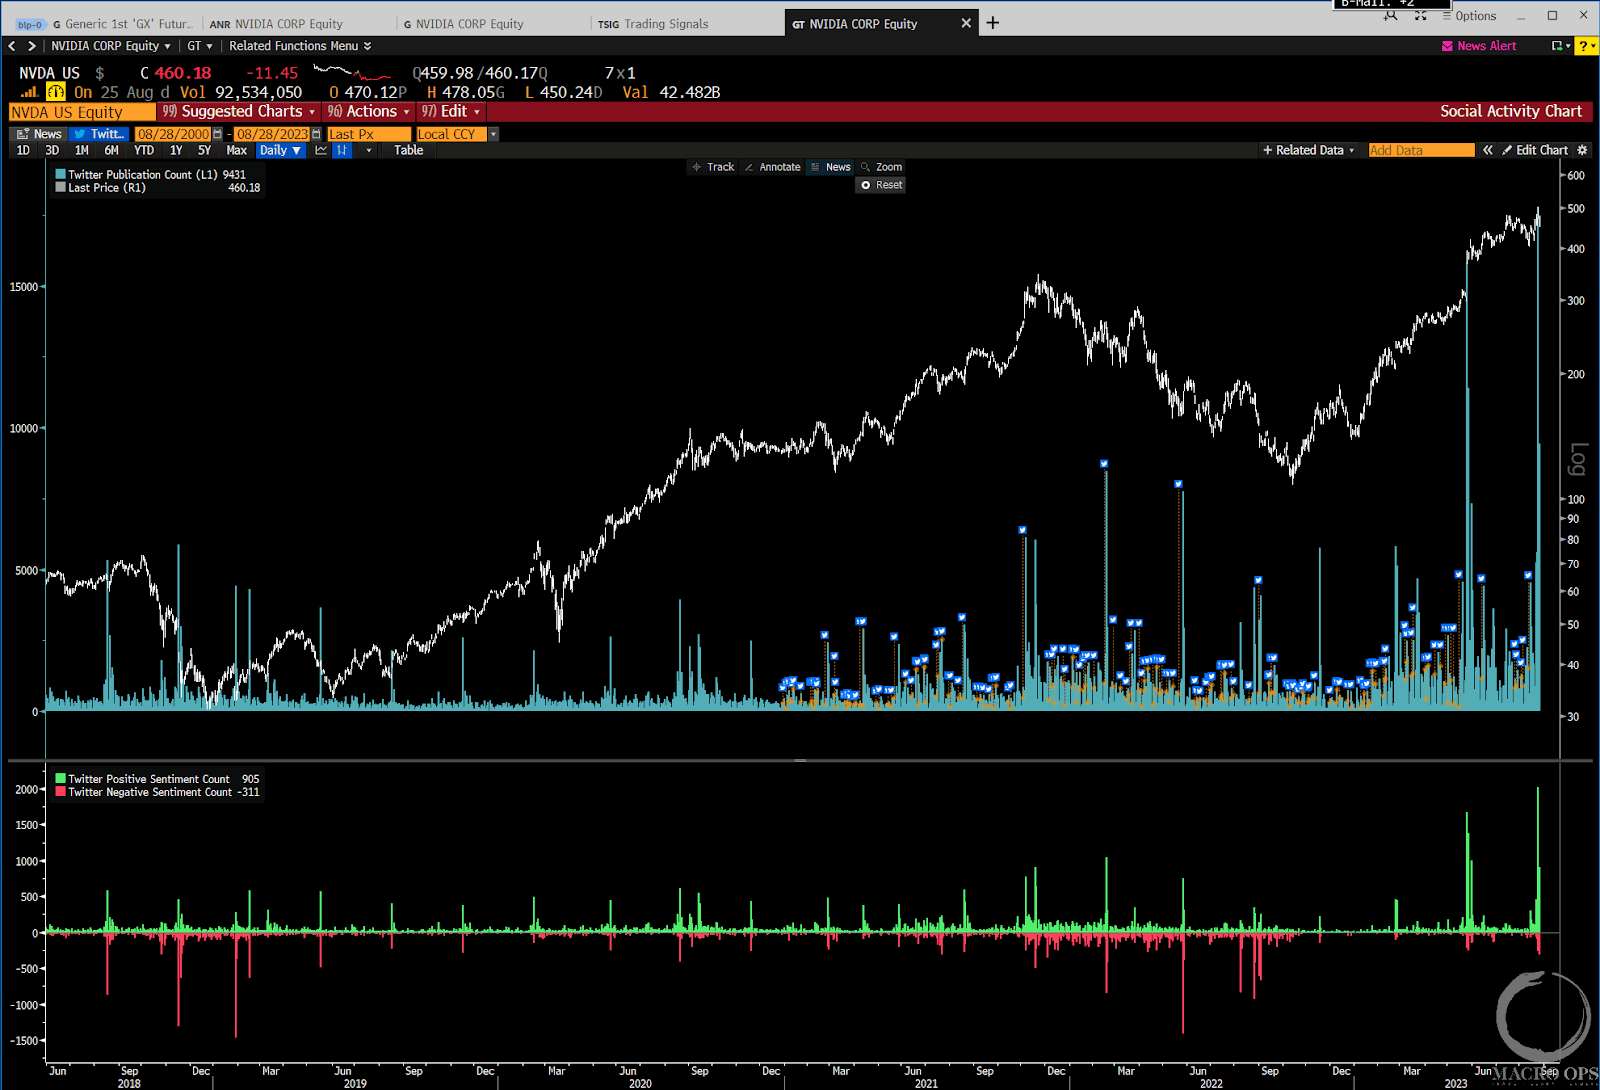The image size is (1600, 1090).
Task: Select the 5Y range
Action: tap(204, 150)
